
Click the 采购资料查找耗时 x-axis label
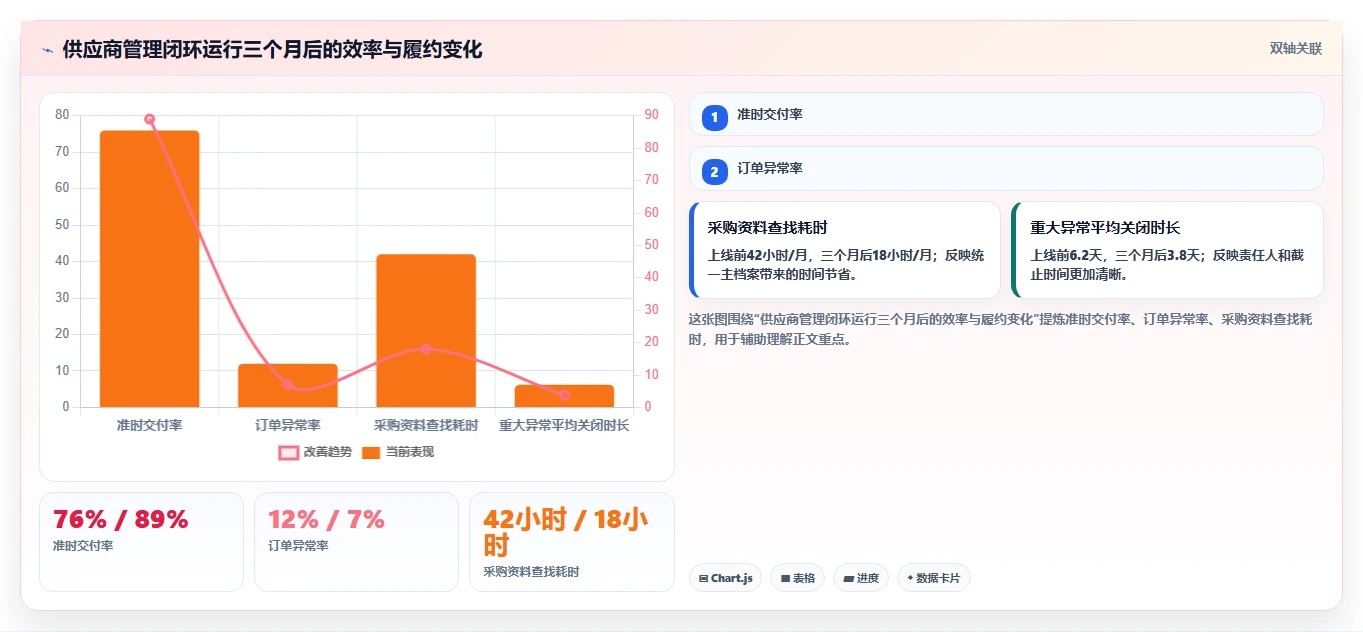tap(426, 425)
